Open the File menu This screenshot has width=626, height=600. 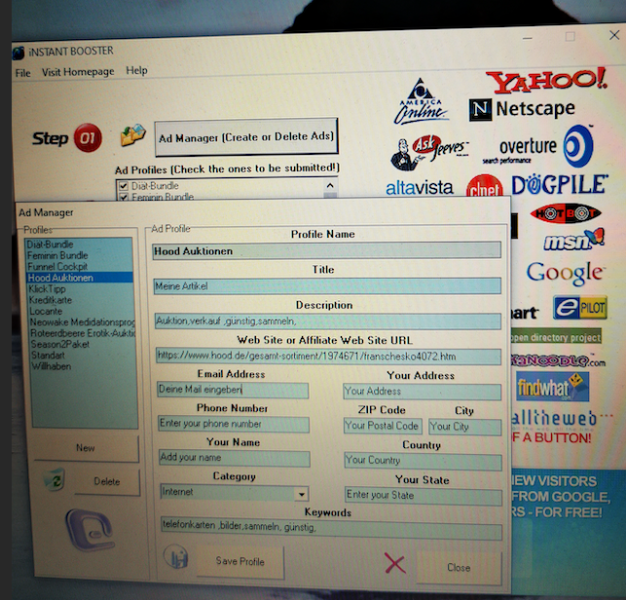[22, 72]
